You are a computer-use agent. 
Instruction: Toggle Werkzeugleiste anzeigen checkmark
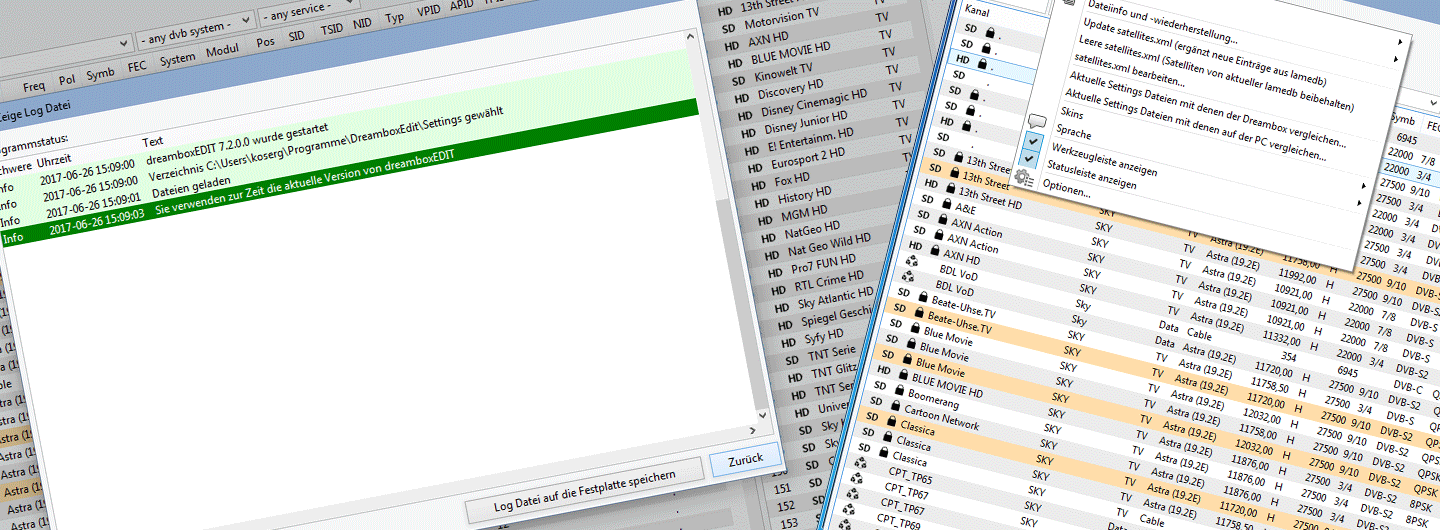[x=1031, y=142]
